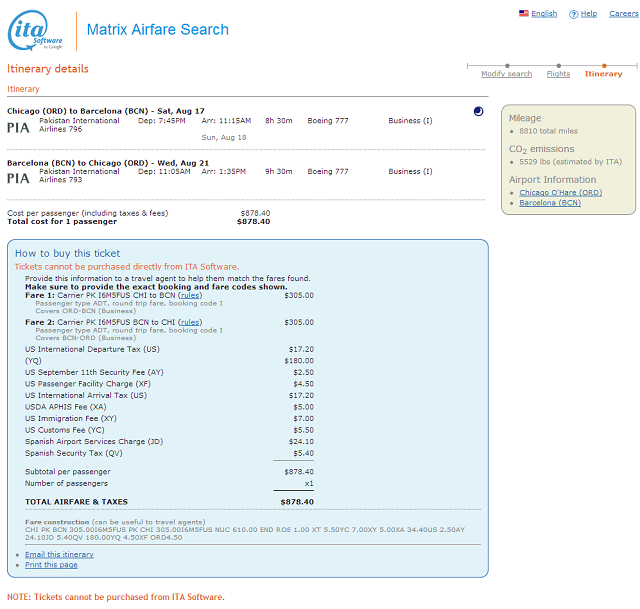Image resolution: width=640 pixels, height=609 pixels.
Task: Click the 8810 total miles entry
Action: click(548, 131)
